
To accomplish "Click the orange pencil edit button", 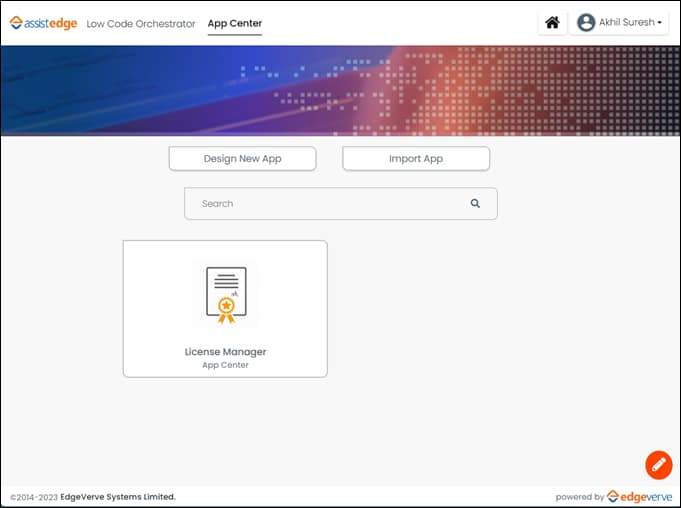I will (658, 465).
